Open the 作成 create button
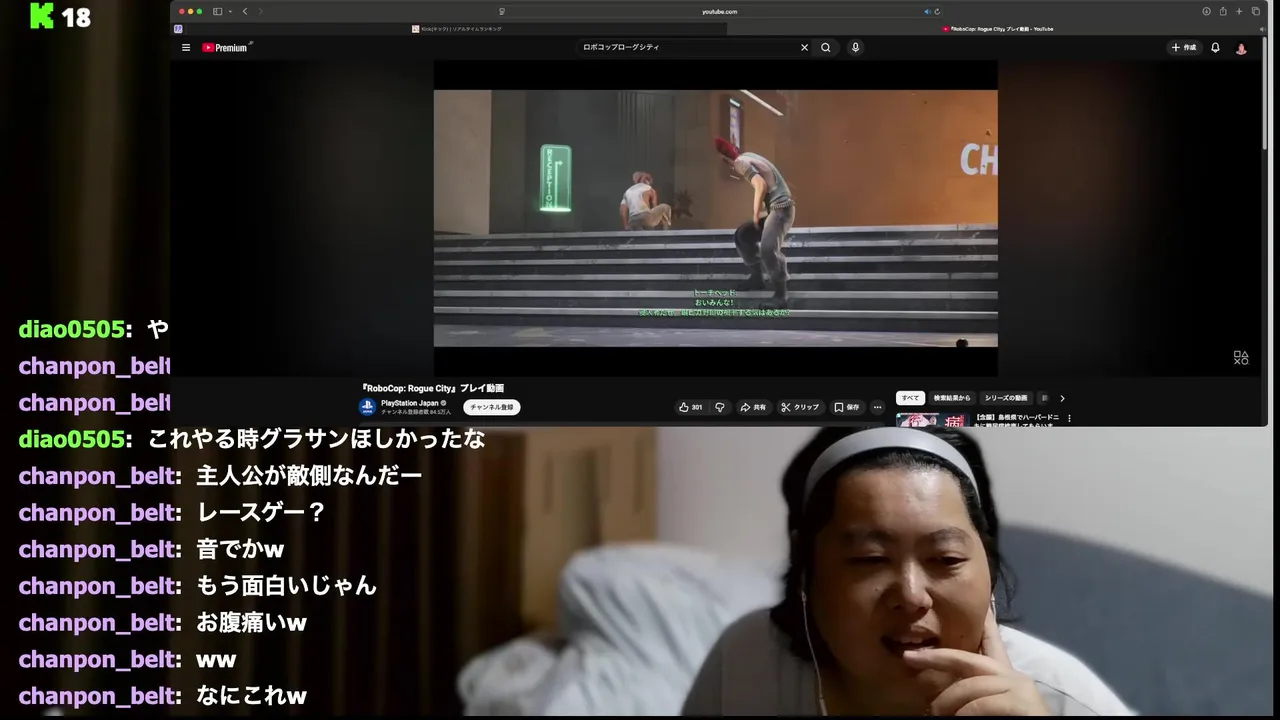This screenshot has height=720, width=1280. pyautogui.click(x=1183, y=47)
